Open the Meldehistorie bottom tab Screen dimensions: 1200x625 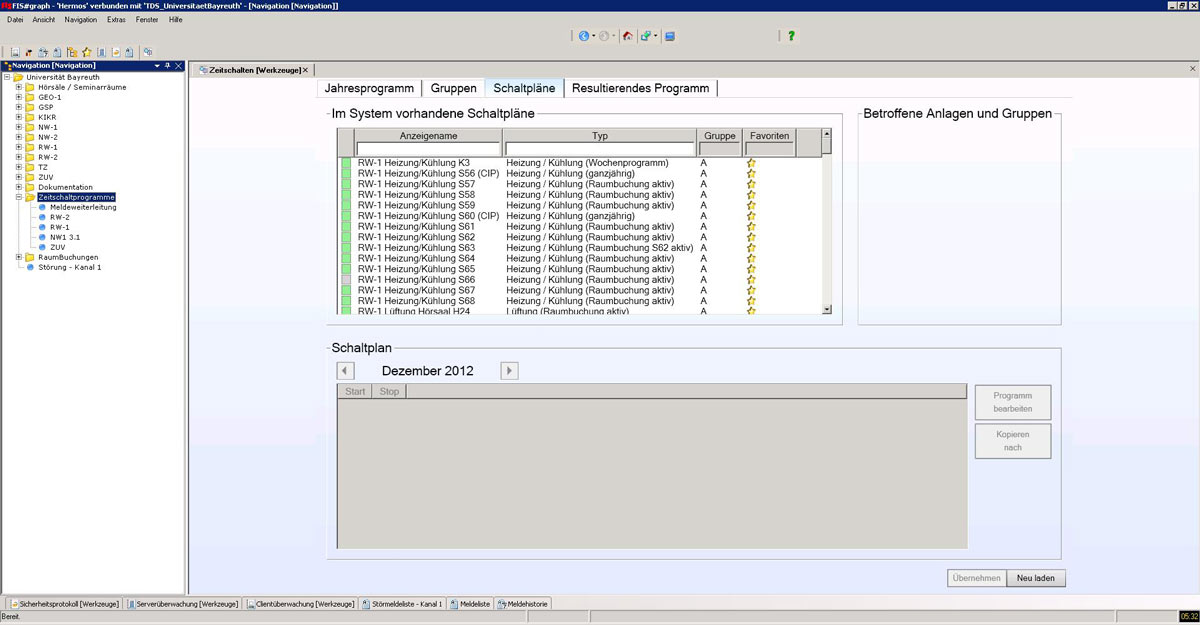(x=524, y=604)
